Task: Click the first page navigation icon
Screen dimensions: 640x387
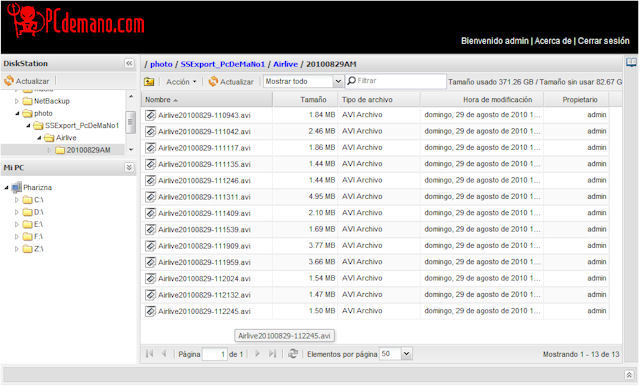Action: point(149,354)
